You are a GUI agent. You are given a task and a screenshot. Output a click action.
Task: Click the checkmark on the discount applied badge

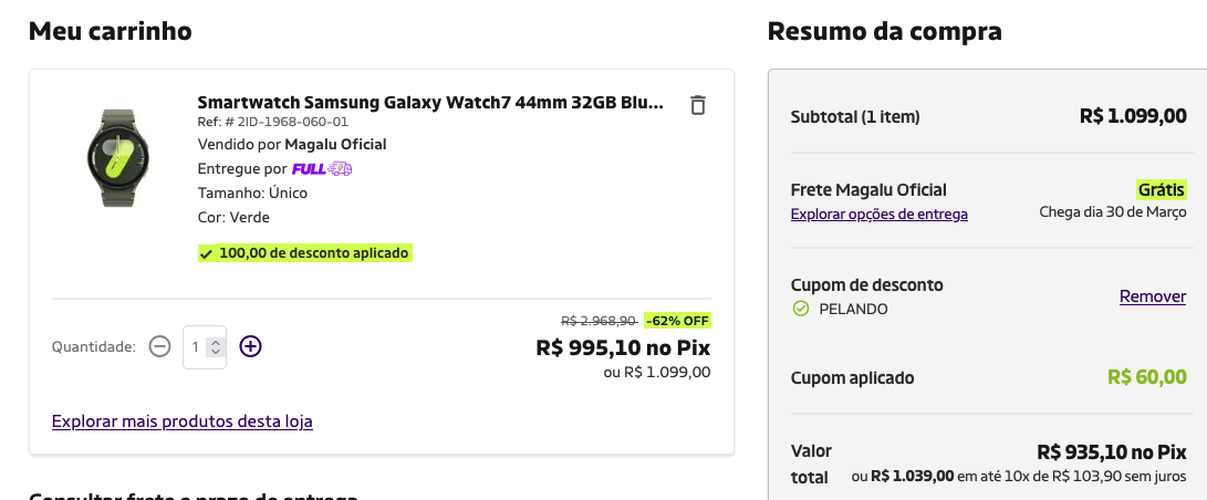pos(206,254)
